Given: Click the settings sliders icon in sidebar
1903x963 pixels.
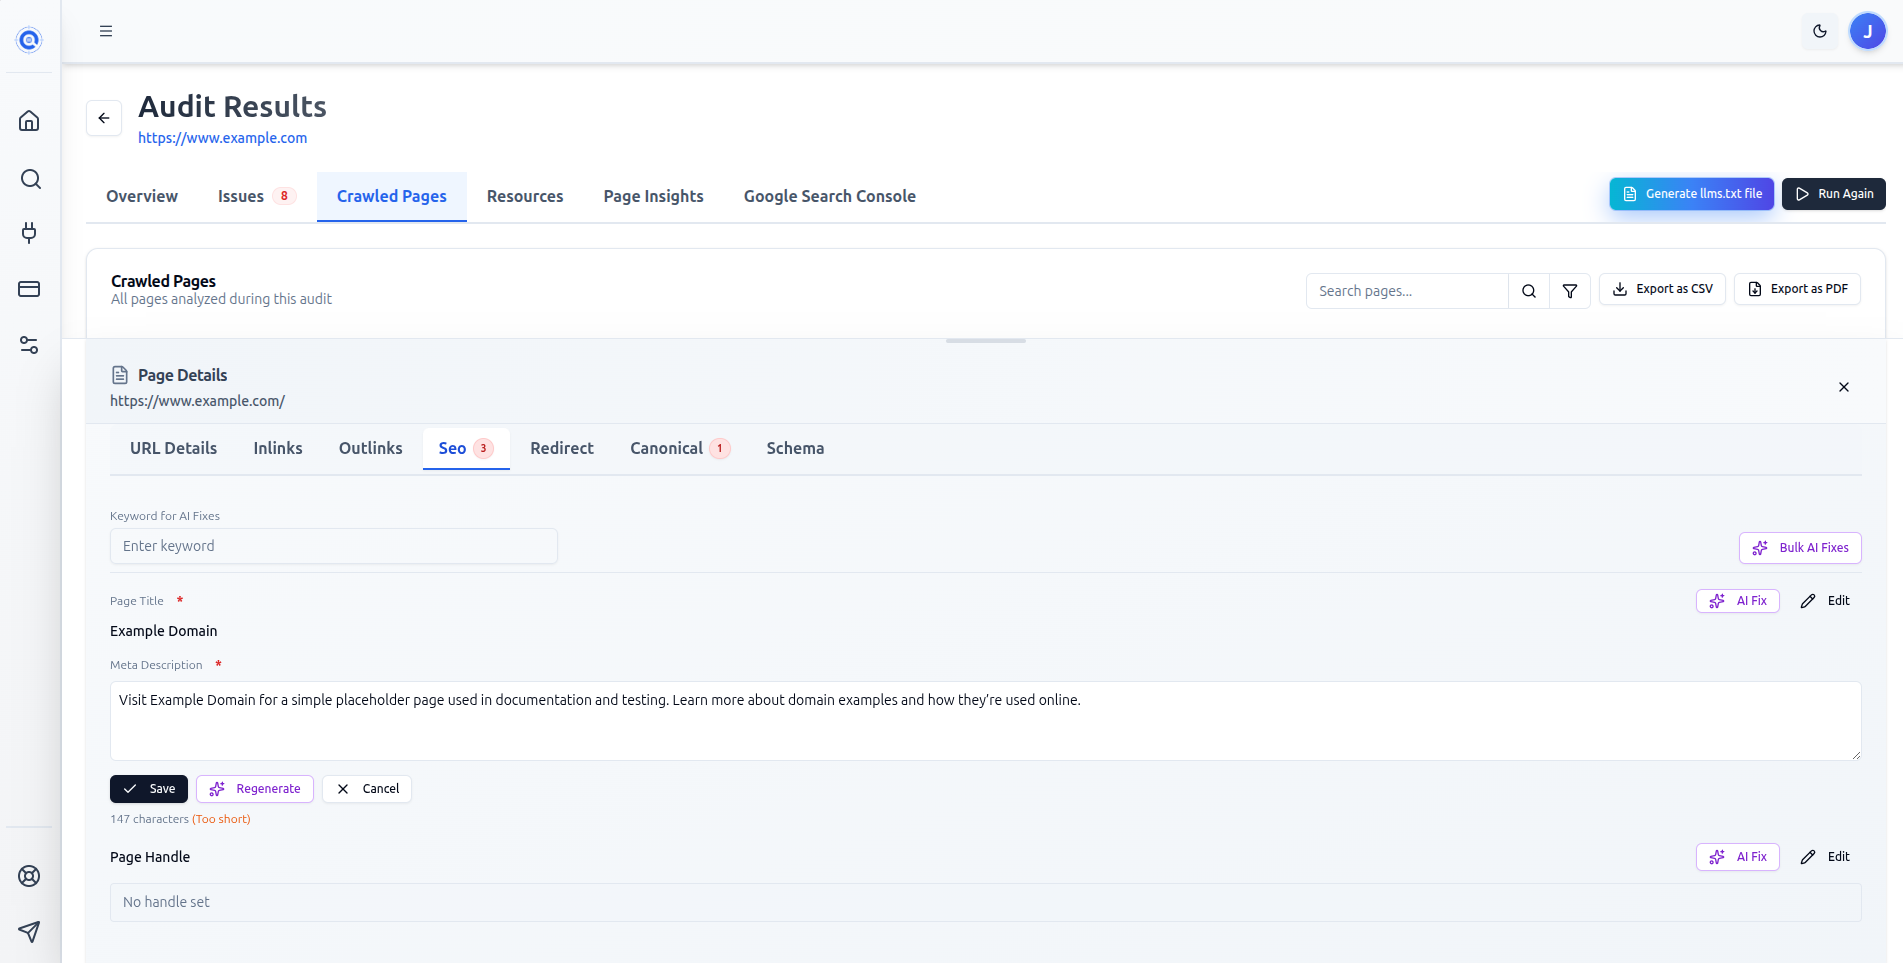Looking at the screenshot, I should [x=29, y=344].
